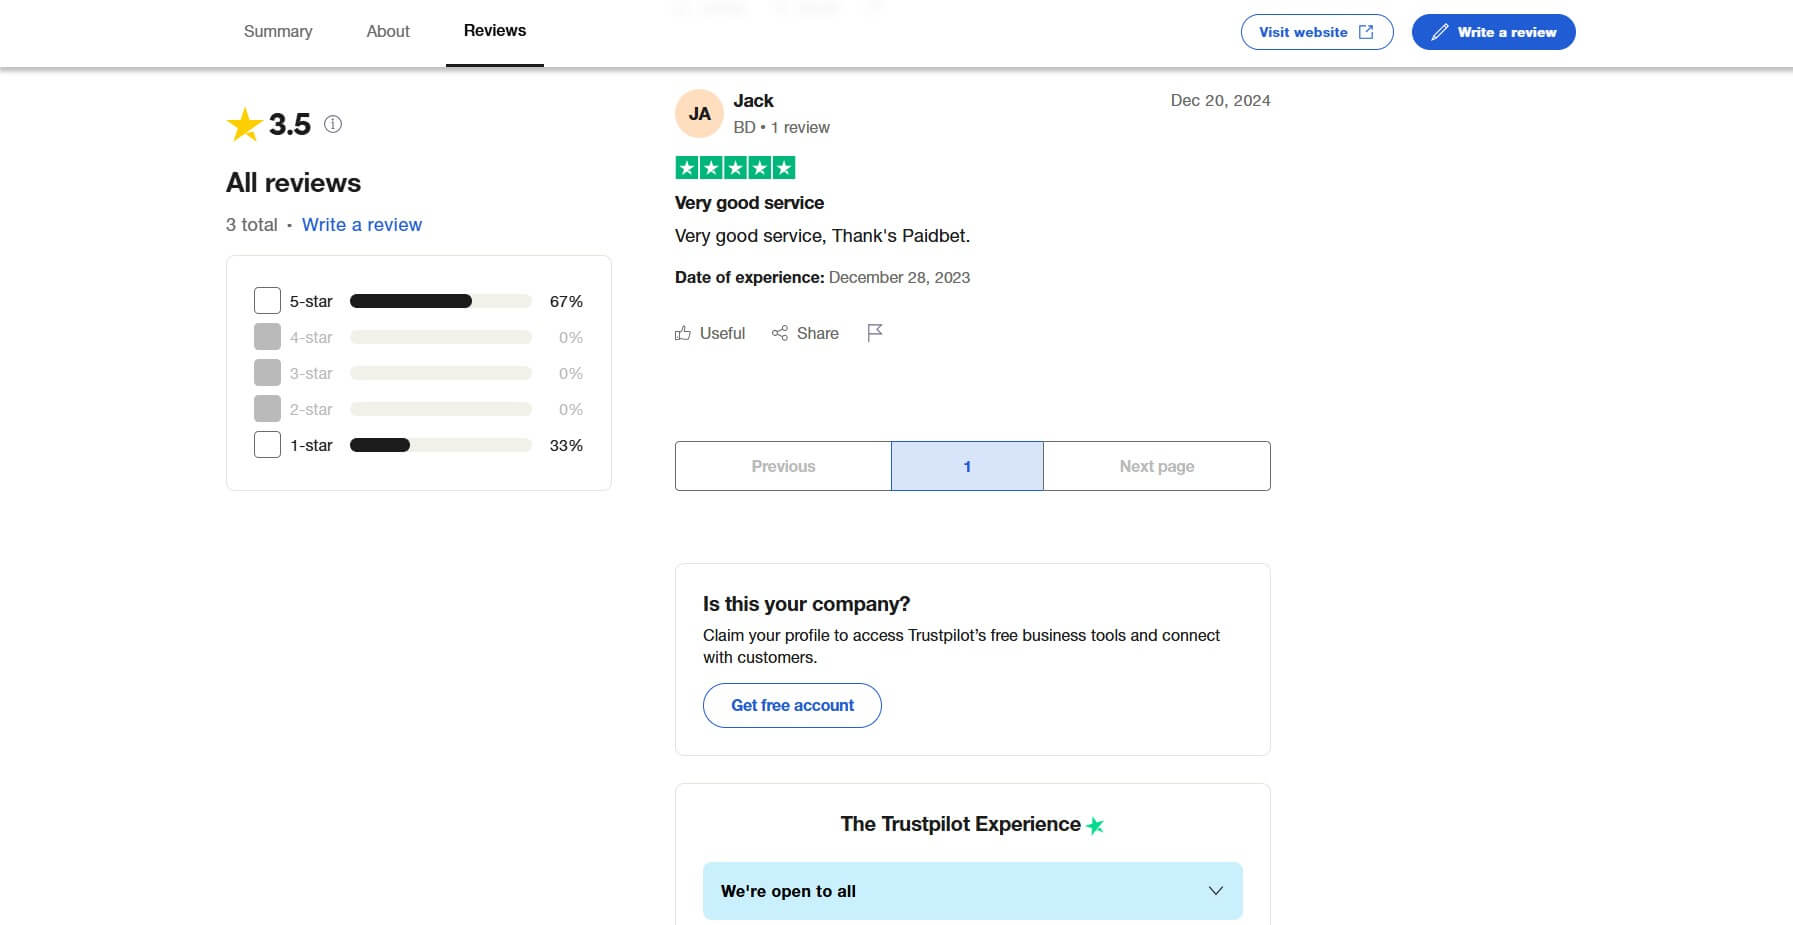Go to the Next page
The image size is (1793, 925).
(x=1156, y=466)
